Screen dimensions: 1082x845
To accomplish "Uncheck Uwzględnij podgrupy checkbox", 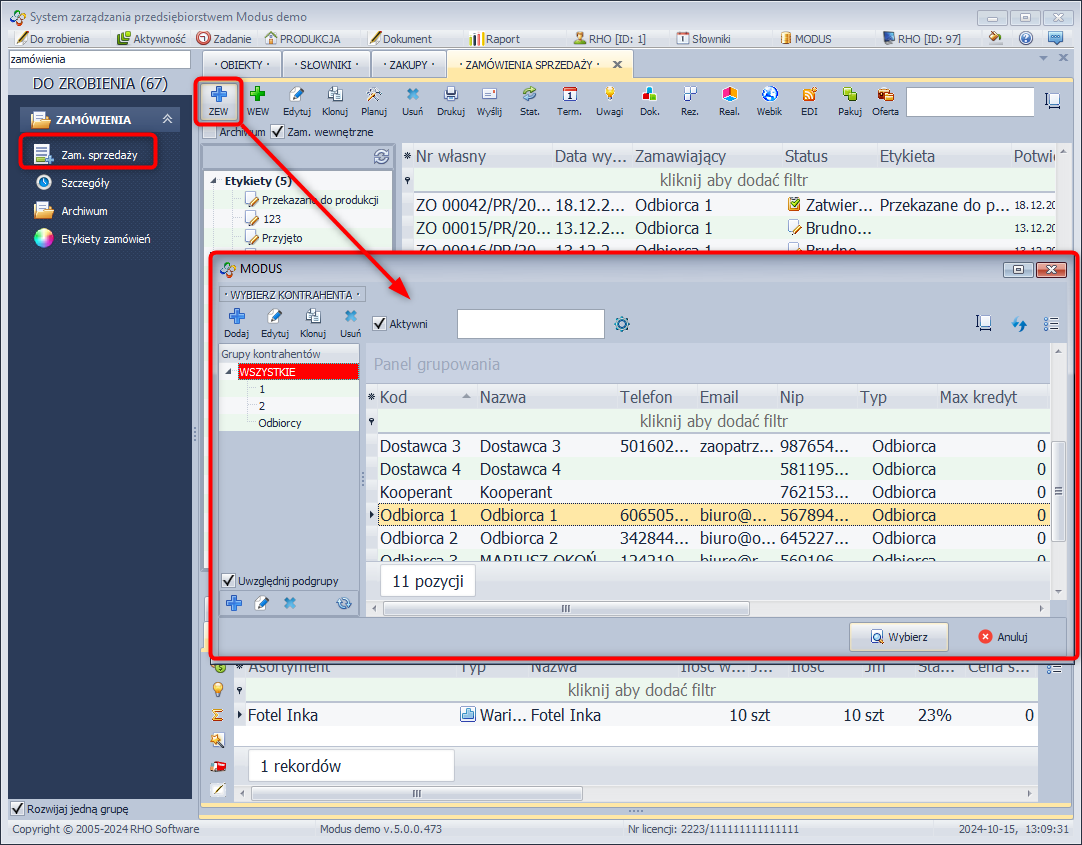I will click(x=229, y=580).
